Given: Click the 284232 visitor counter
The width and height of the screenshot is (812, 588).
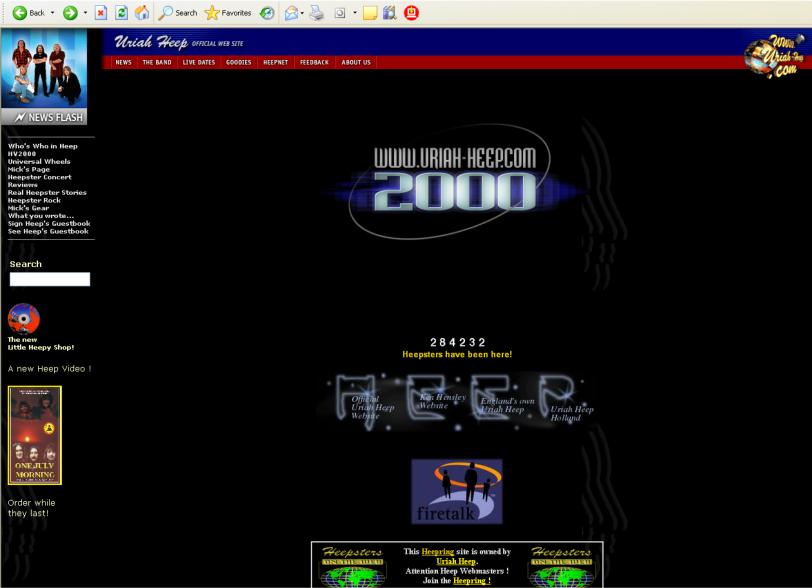Looking at the screenshot, I should [458, 342].
